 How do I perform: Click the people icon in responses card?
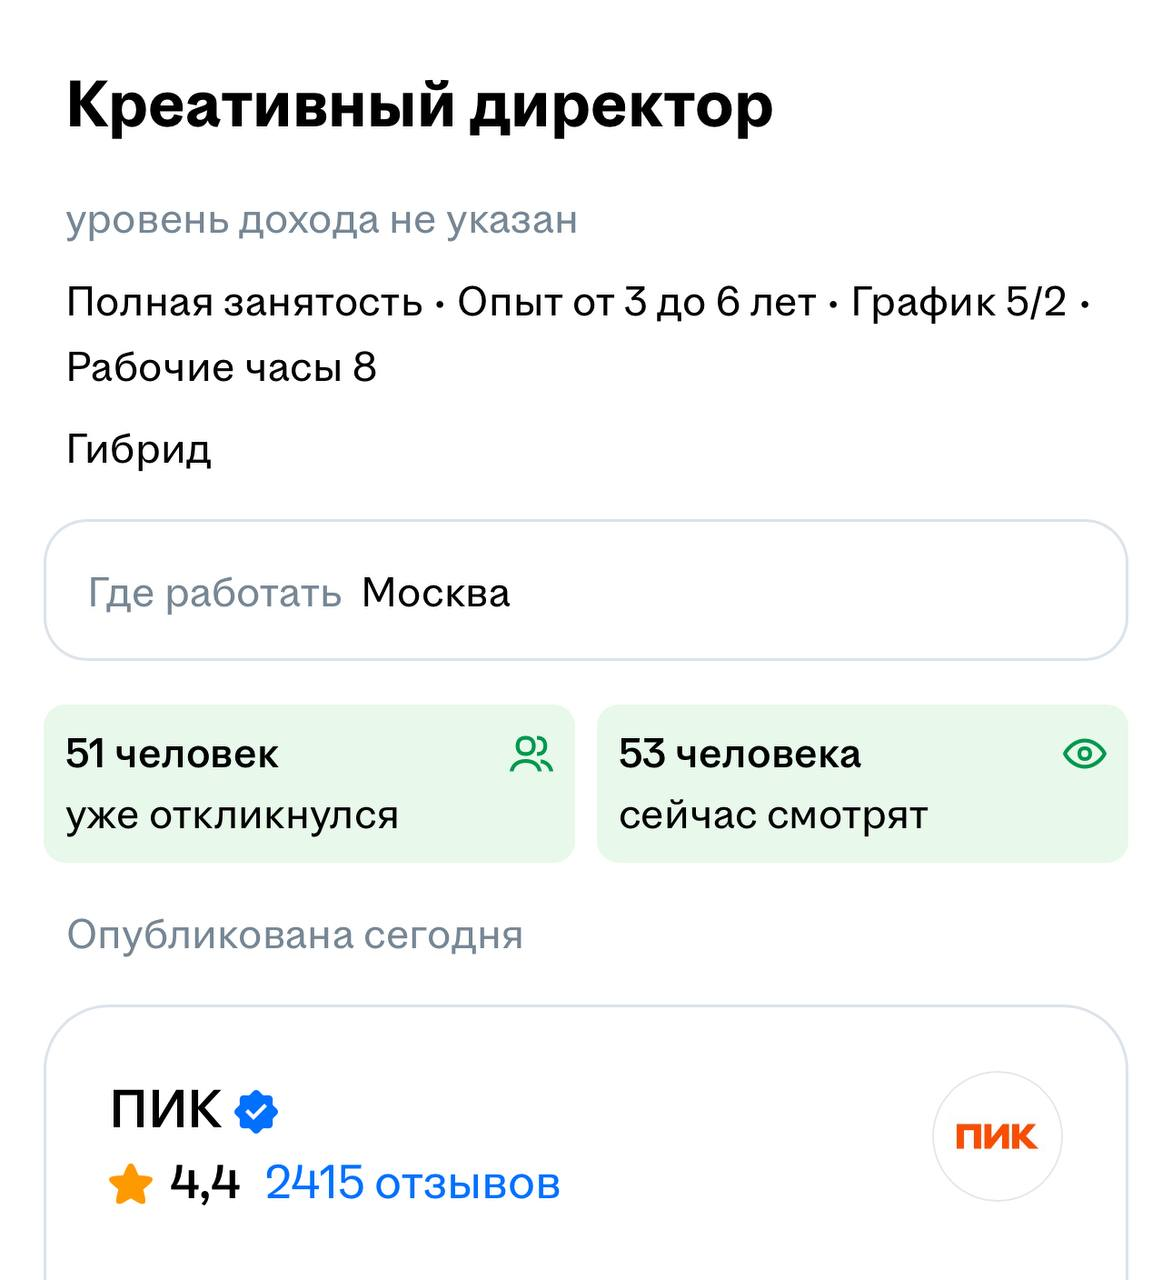tap(531, 754)
